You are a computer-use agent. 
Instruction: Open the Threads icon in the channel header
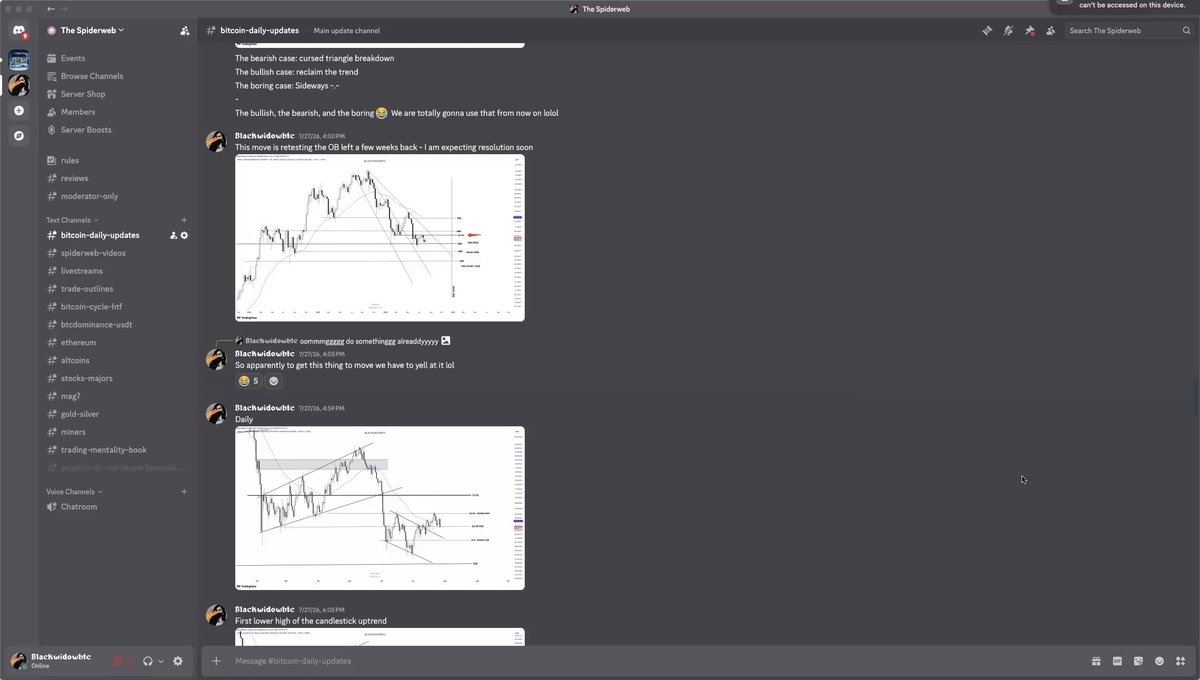click(x=987, y=31)
